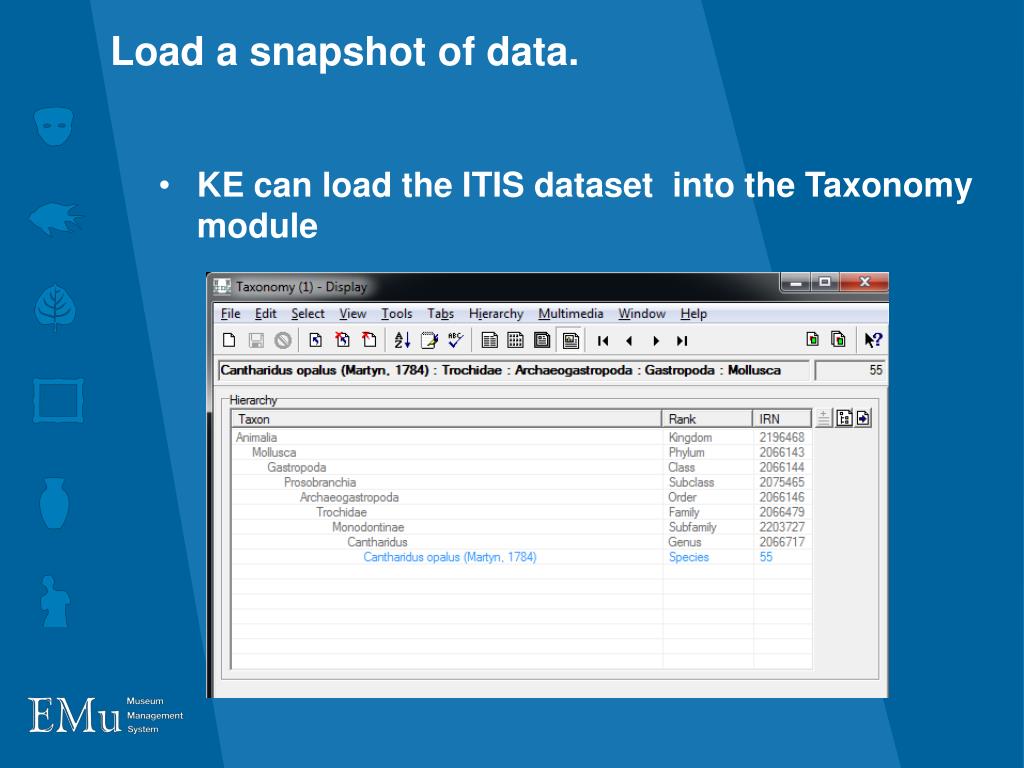Click the red-cross blue-arrow page icon
The height and width of the screenshot is (768, 1024).
(342, 340)
